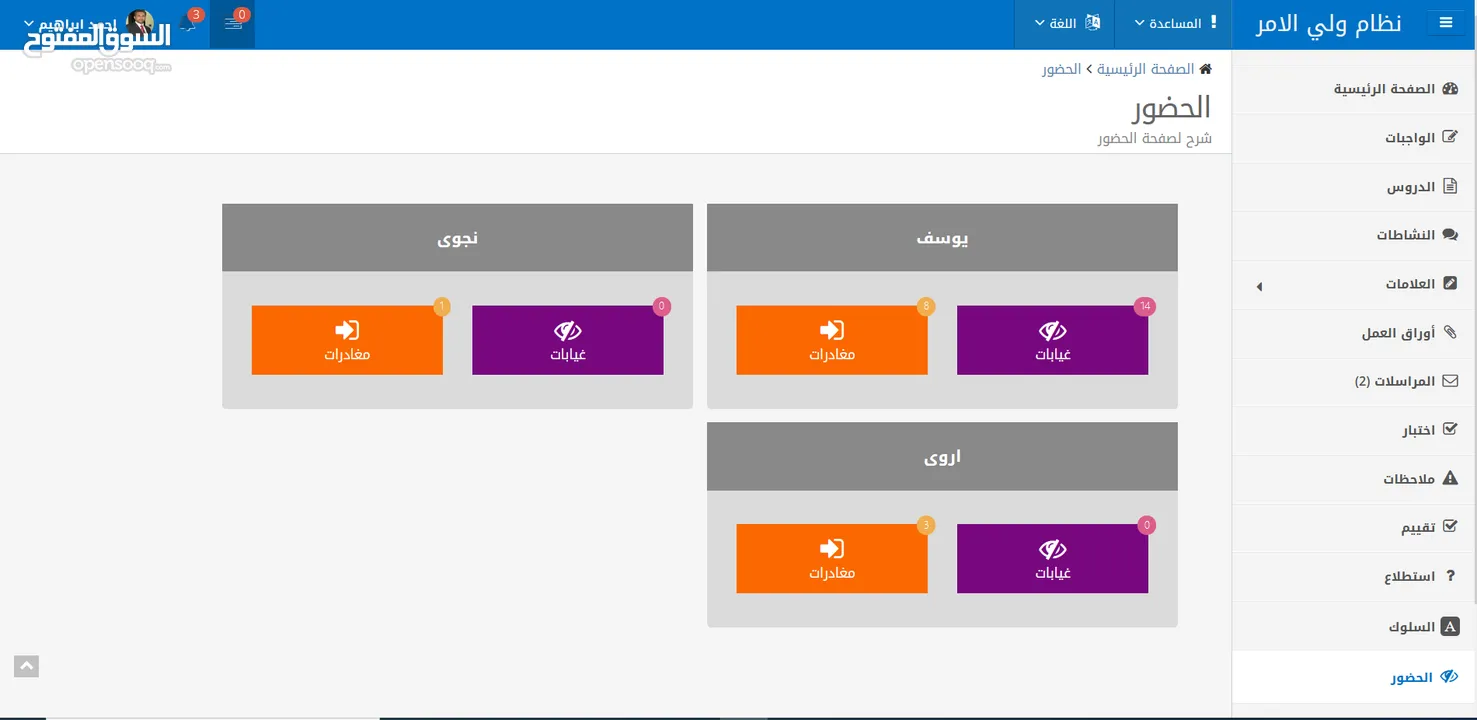The image size is (1477, 720).
Task: Click the نظام ولي الامر title
Action: [1328, 24]
